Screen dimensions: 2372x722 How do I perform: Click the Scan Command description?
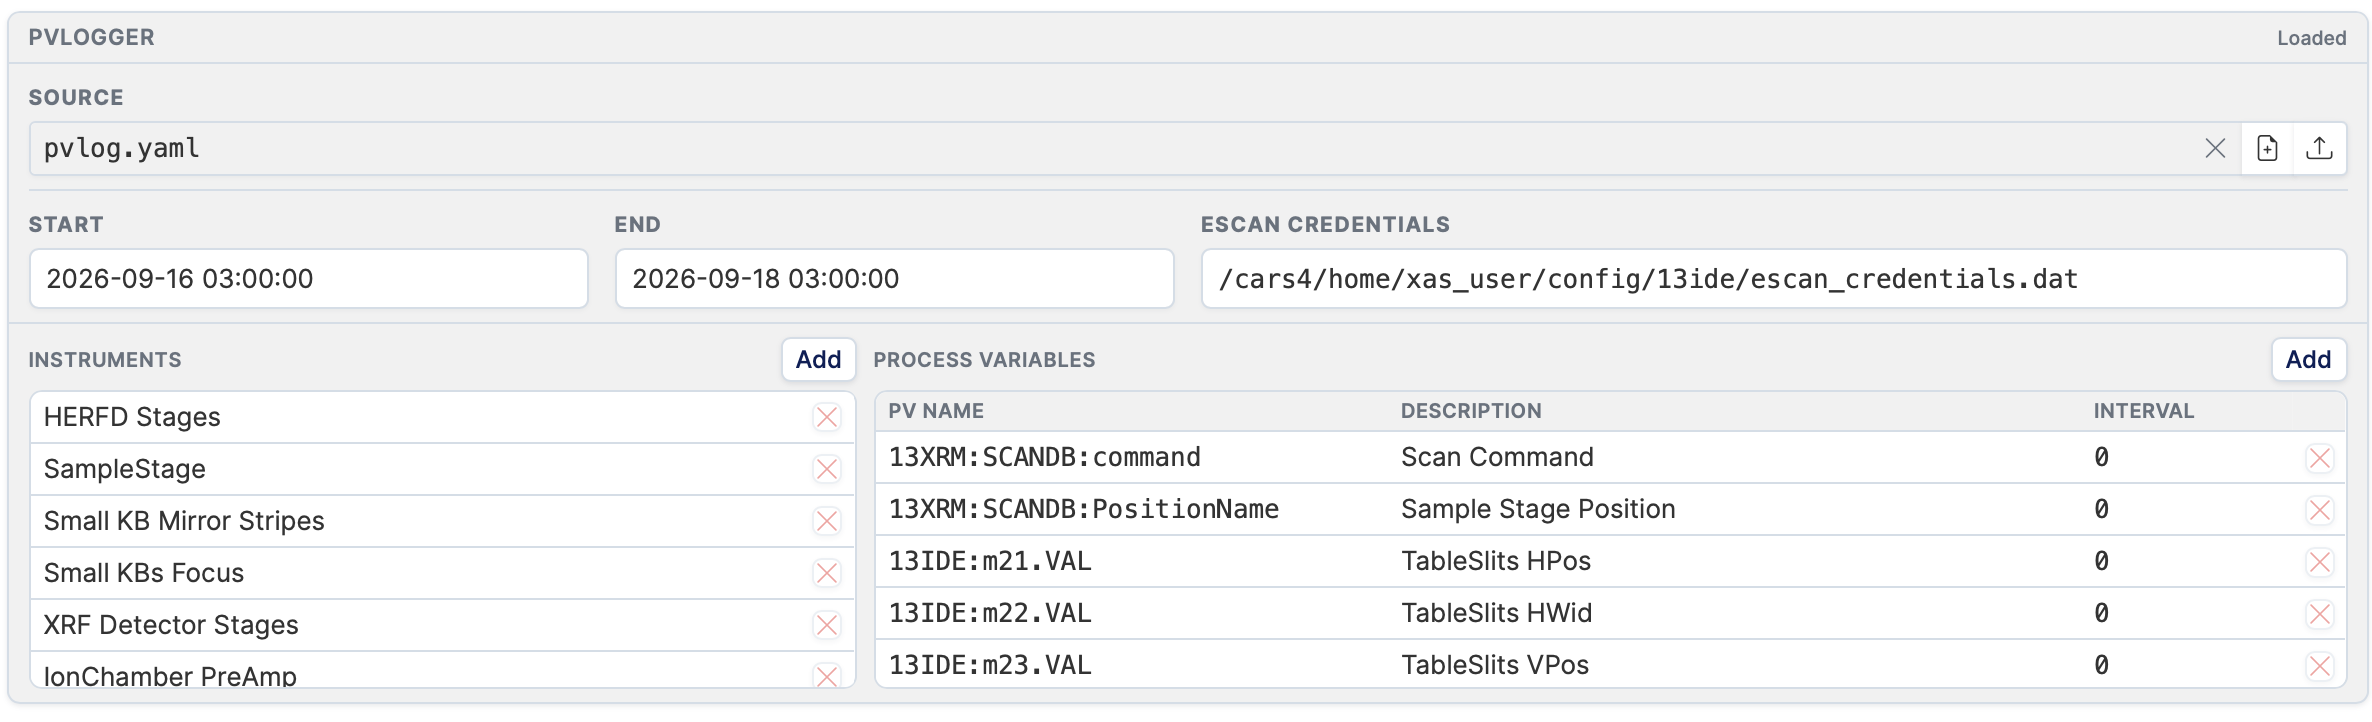point(1497,458)
